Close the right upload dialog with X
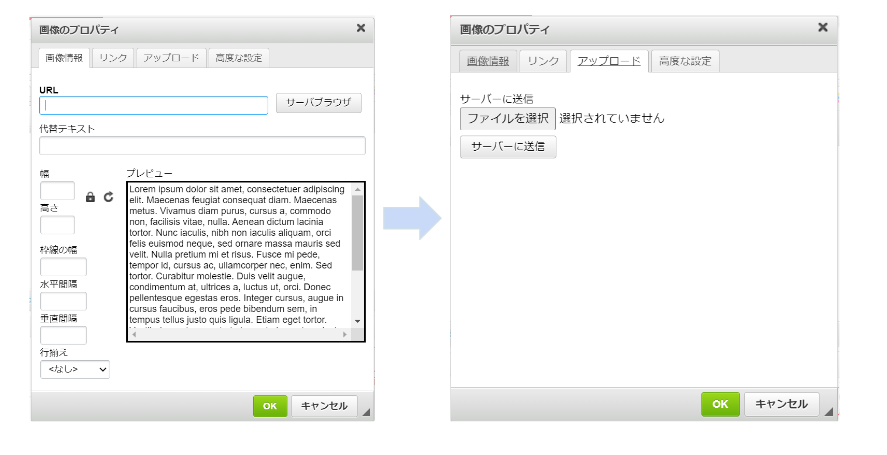887x455 pixels. click(x=822, y=28)
